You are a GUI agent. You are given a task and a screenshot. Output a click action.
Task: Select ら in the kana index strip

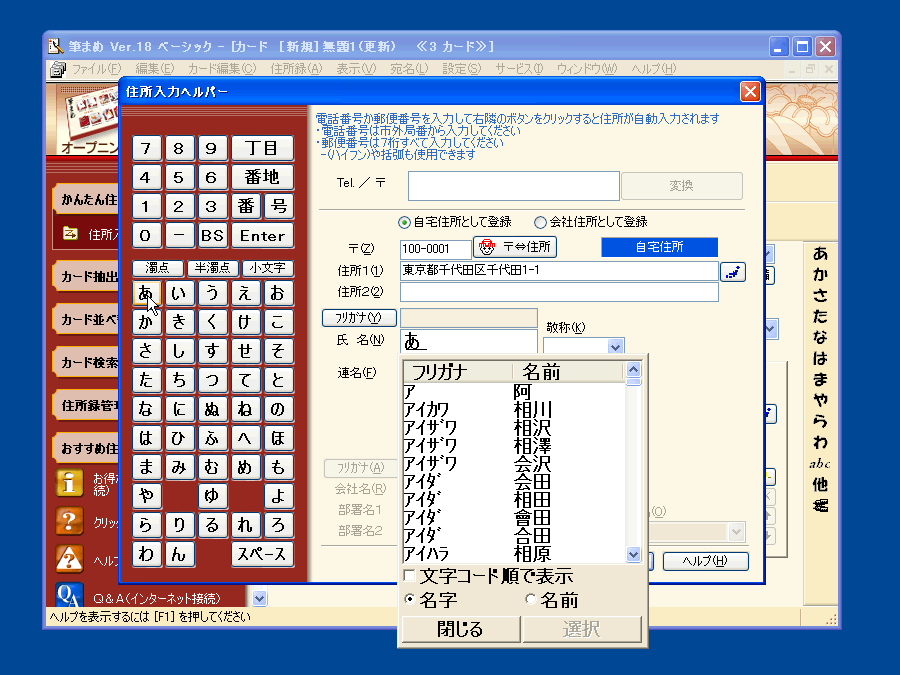[x=820, y=421]
